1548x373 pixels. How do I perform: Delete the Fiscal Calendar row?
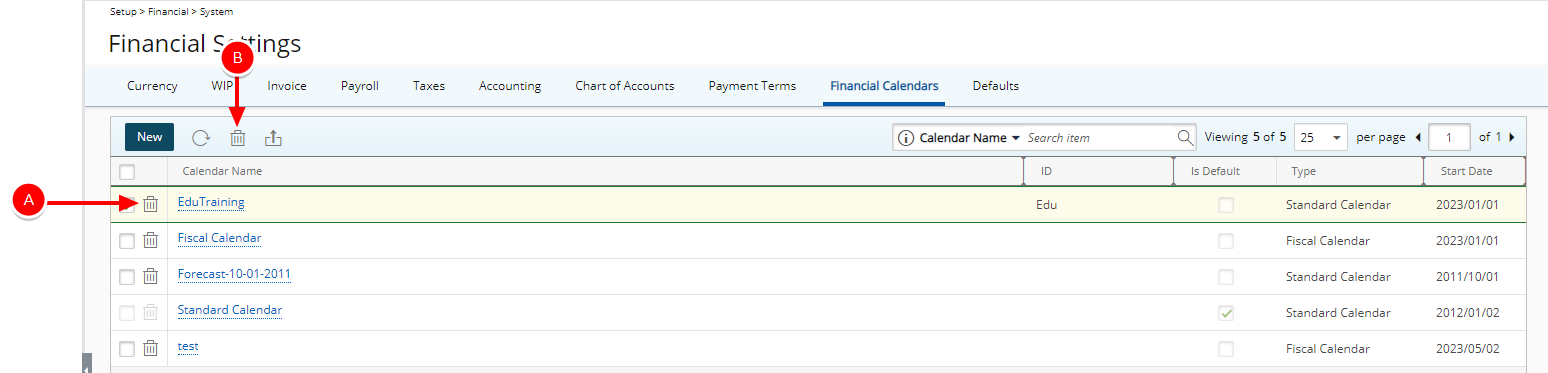click(x=150, y=240)
